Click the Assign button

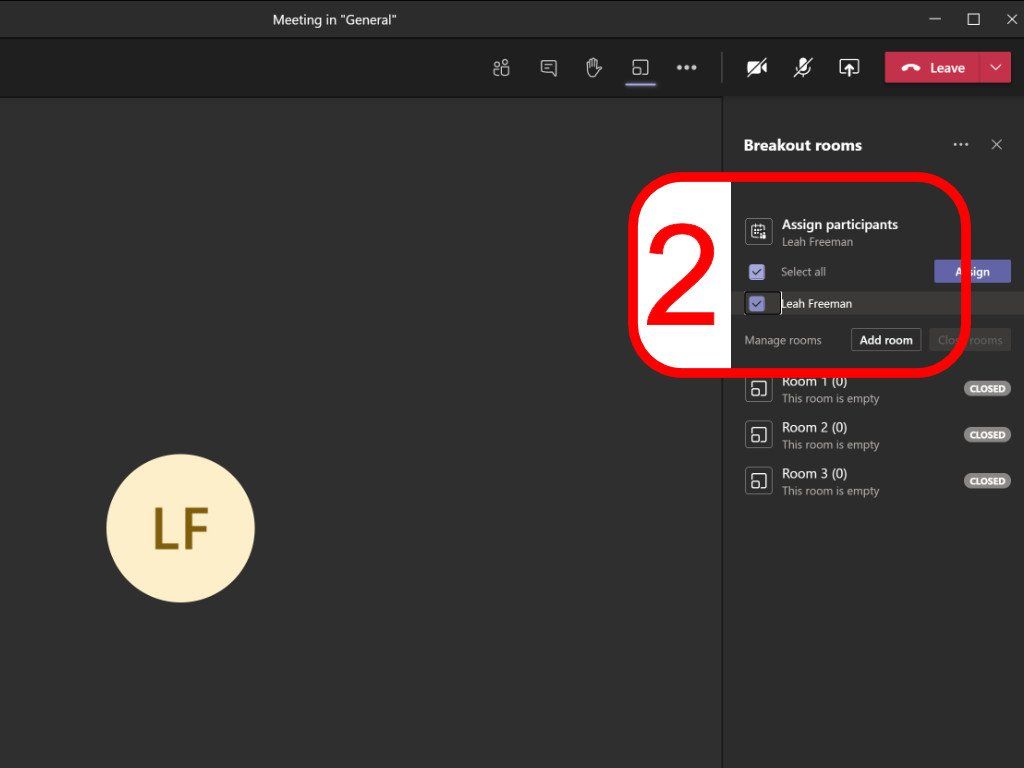(x=972, y=271)
